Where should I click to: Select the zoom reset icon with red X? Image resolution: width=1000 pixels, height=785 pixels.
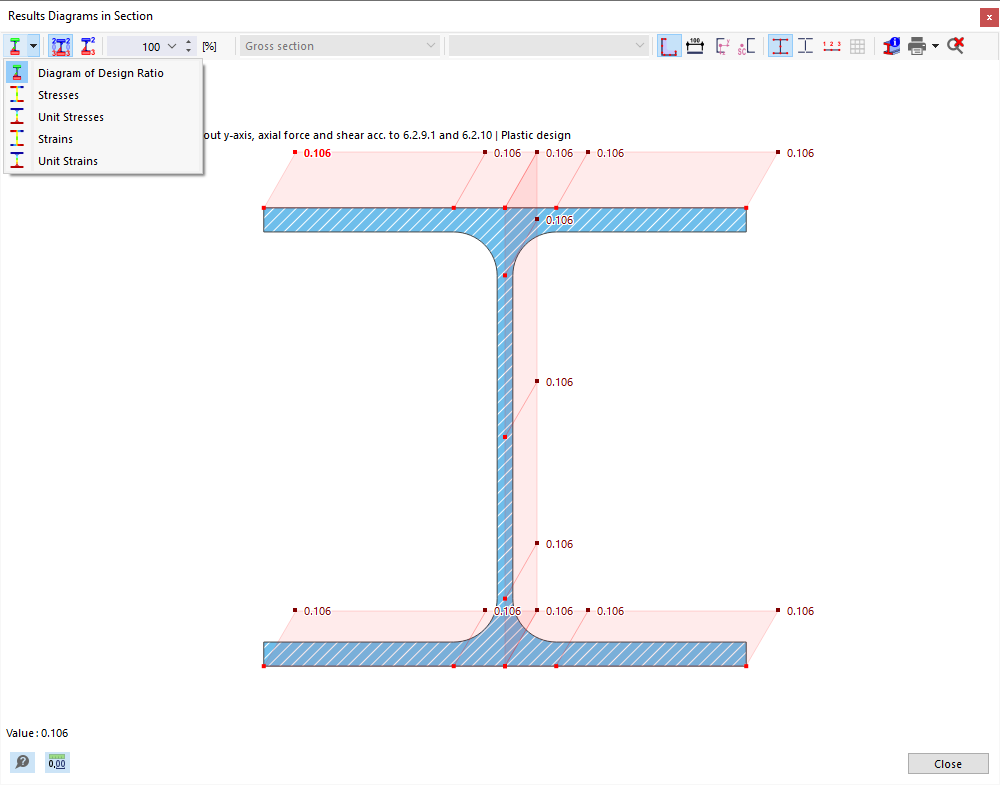955,45
